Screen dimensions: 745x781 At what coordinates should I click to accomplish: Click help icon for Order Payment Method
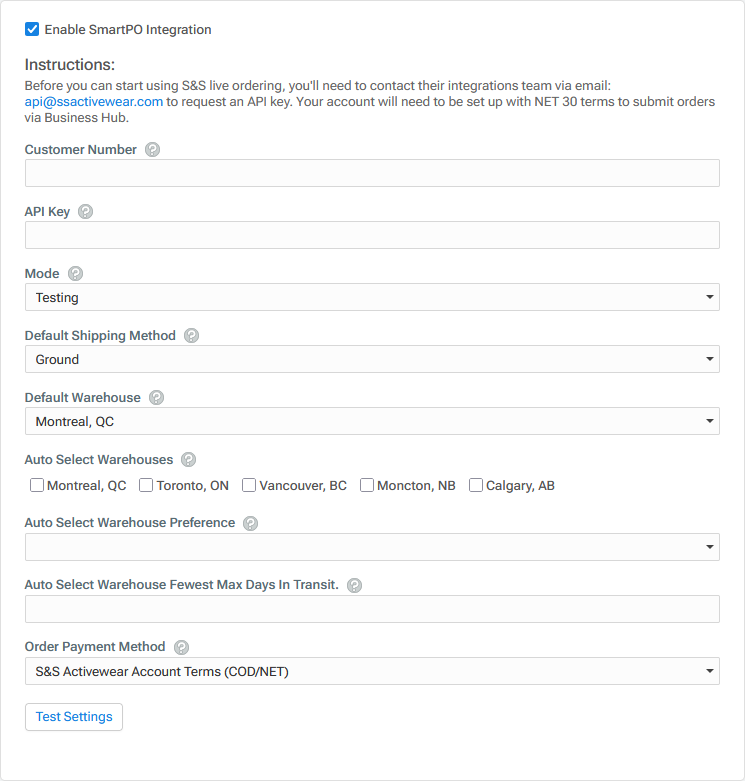[181, 647]
